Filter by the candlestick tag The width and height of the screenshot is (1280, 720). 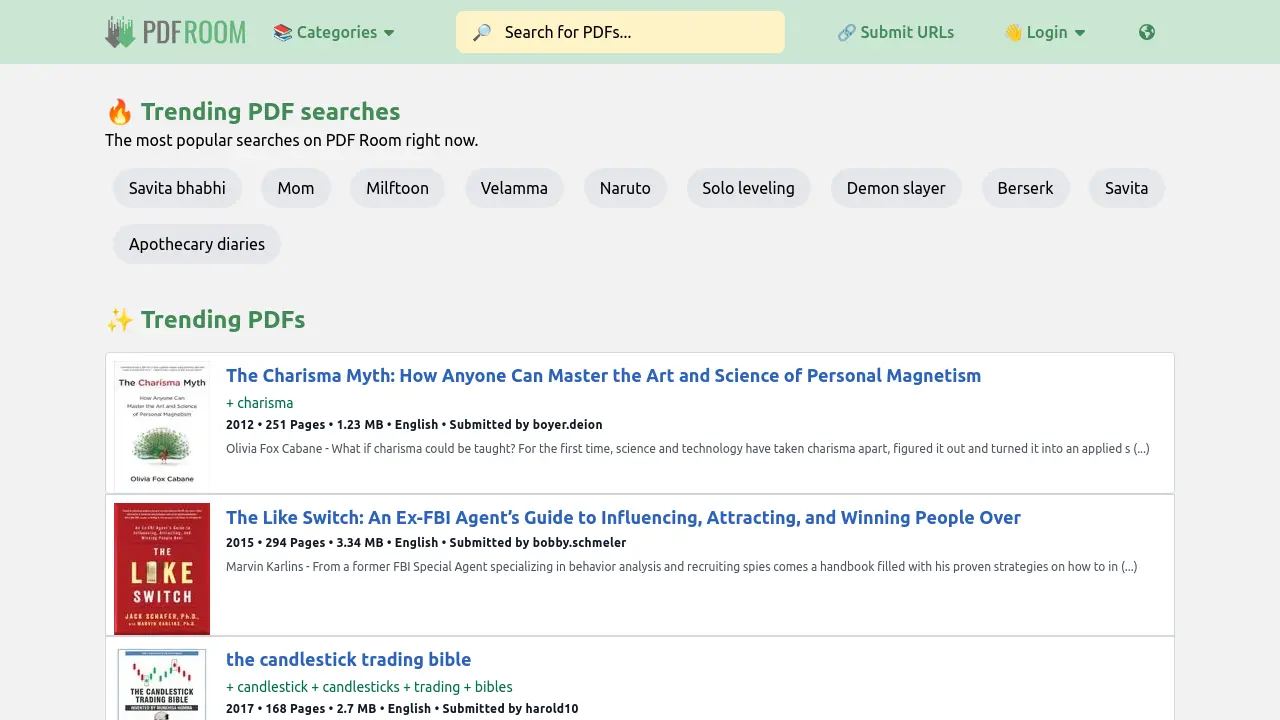(x=267, y=687)
